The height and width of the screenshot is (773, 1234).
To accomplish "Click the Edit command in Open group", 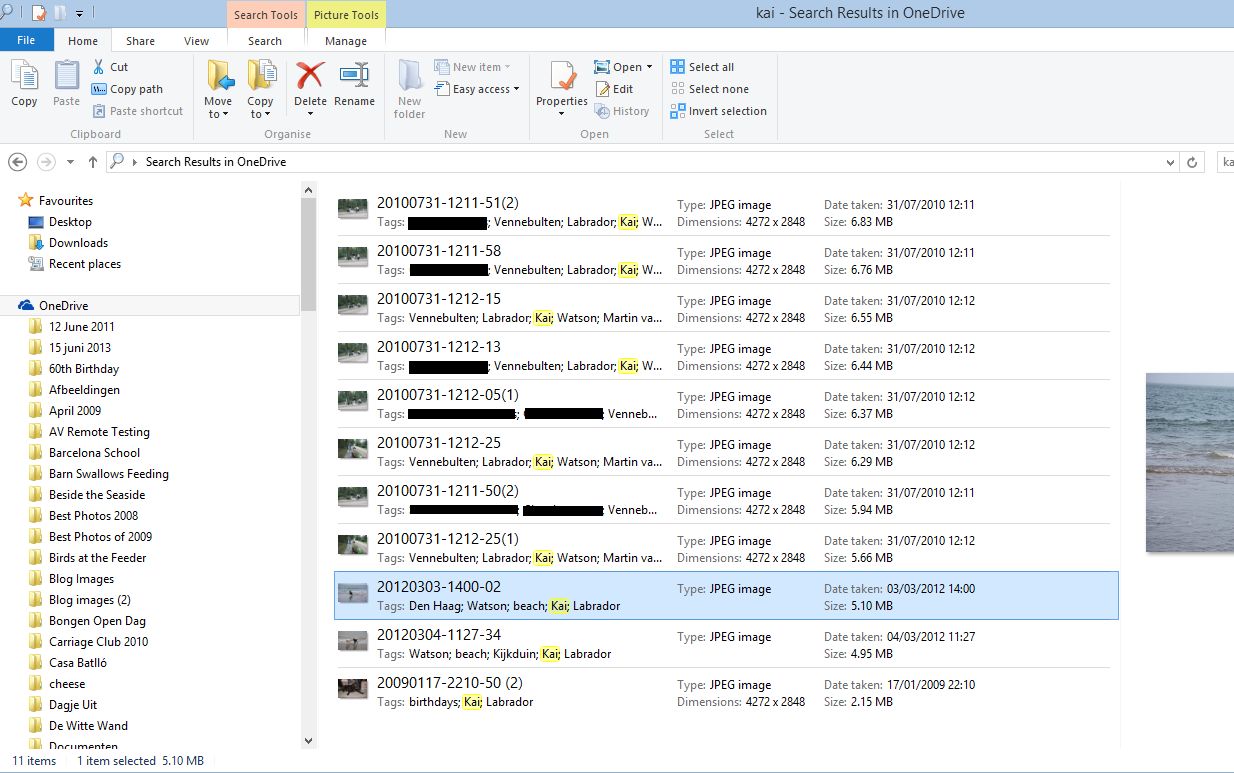I will 614,89.
